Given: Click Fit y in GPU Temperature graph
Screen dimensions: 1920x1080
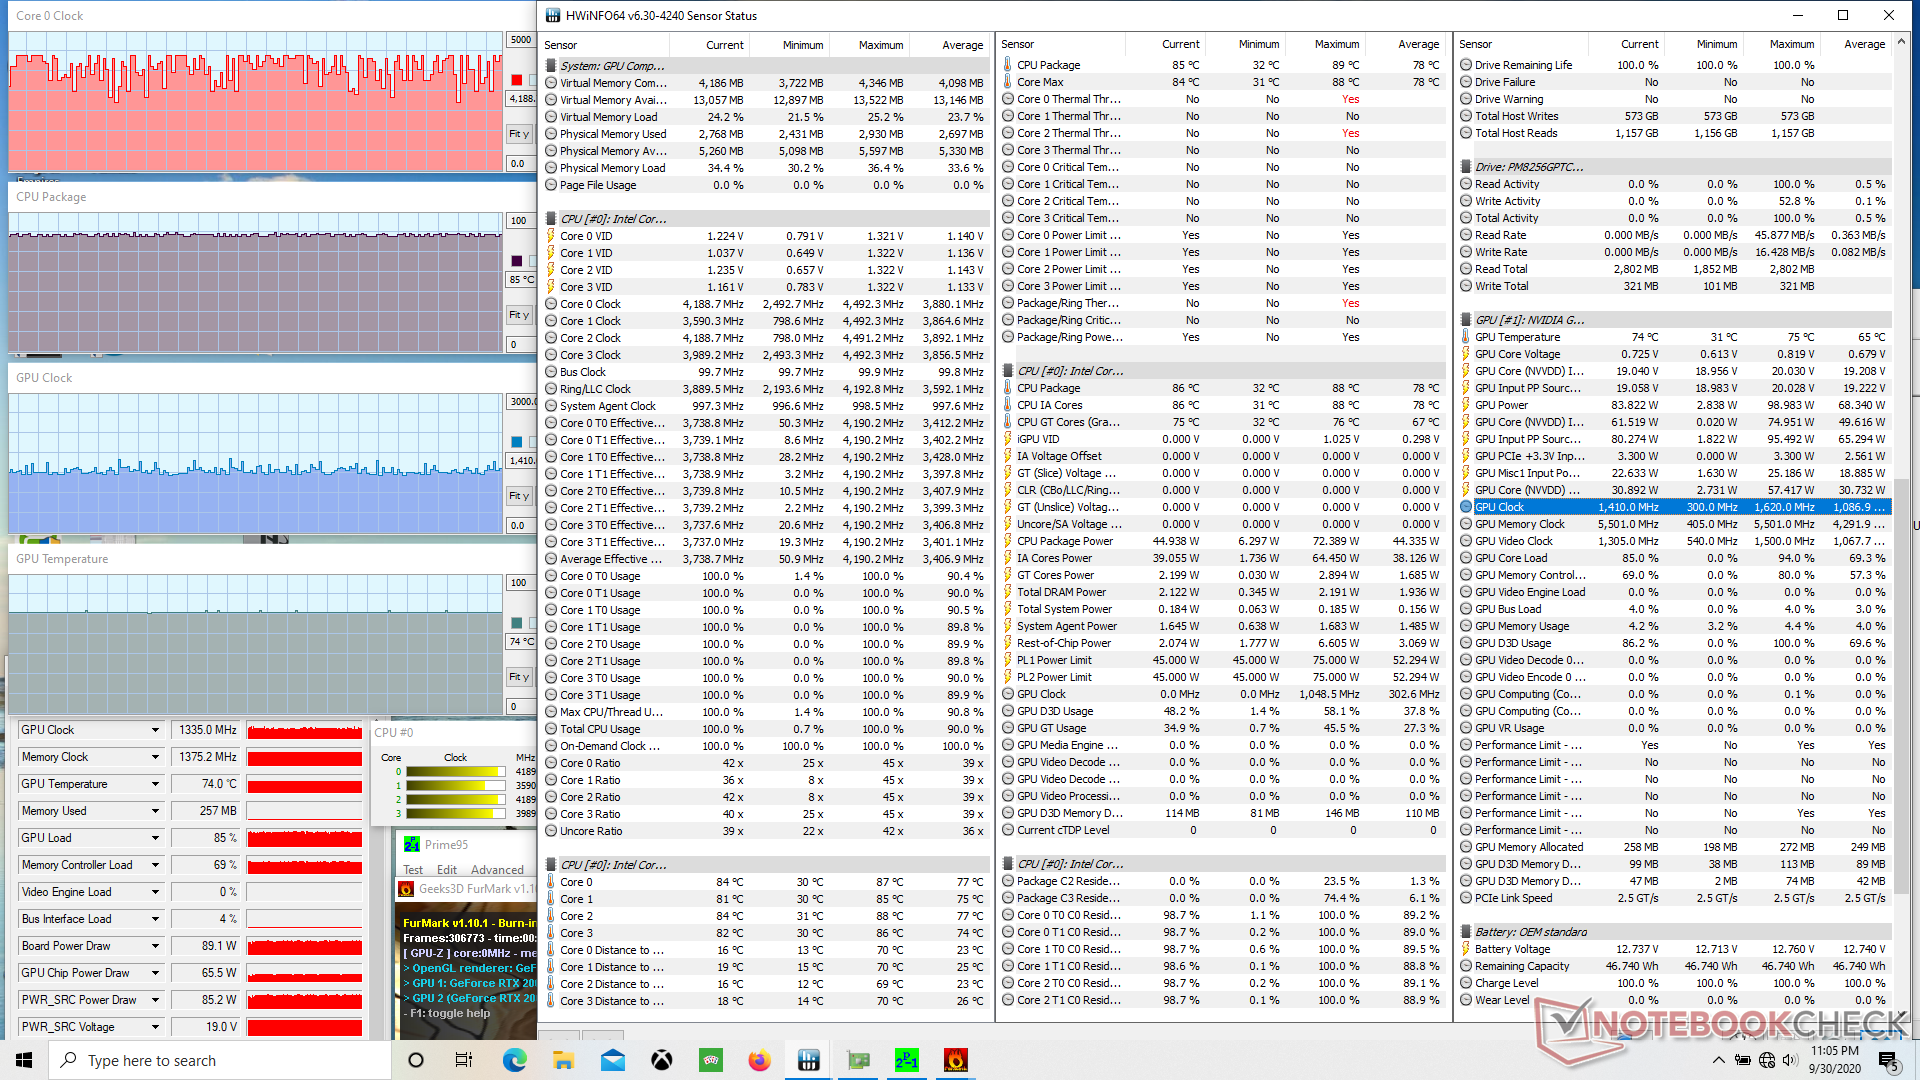Looking at the screenshot, I should pos(519,677).
